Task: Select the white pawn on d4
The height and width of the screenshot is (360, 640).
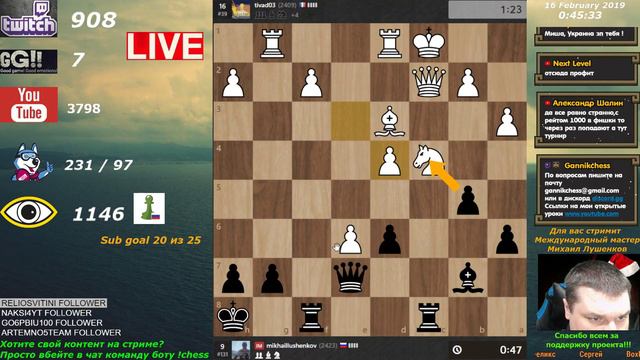Action: click(389, 161)
